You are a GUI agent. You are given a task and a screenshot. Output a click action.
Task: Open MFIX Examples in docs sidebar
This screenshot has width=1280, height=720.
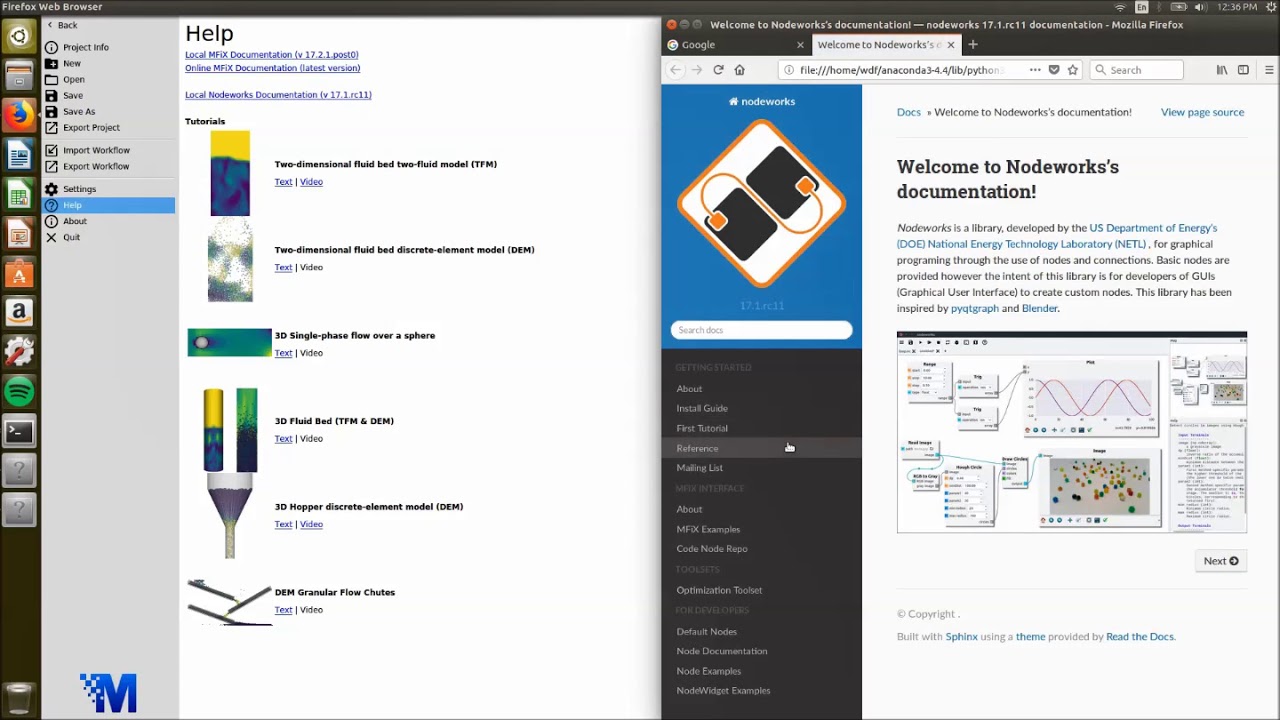pyautogui.click(x=708, y=529)
